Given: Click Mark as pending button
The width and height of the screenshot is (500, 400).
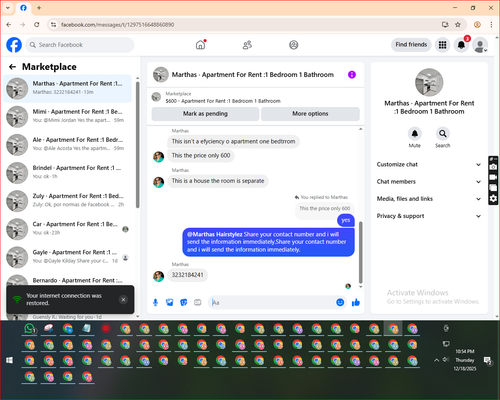Looking at the screenshot, I should [x=205, y=114].
